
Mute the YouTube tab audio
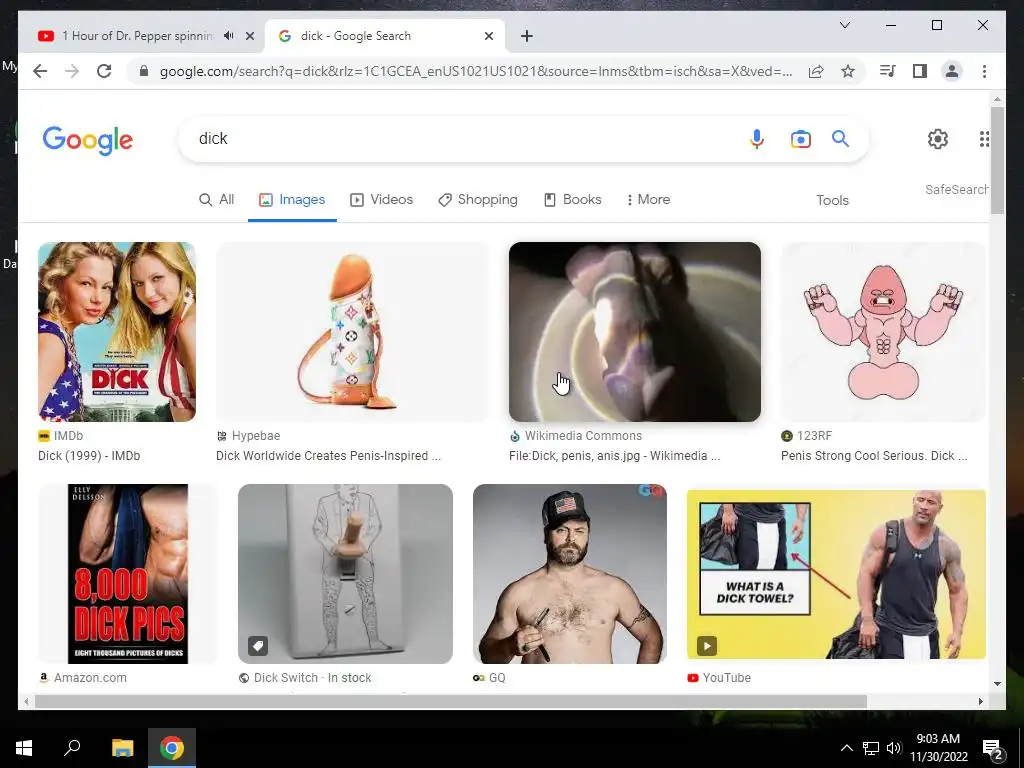coord(229,36)
